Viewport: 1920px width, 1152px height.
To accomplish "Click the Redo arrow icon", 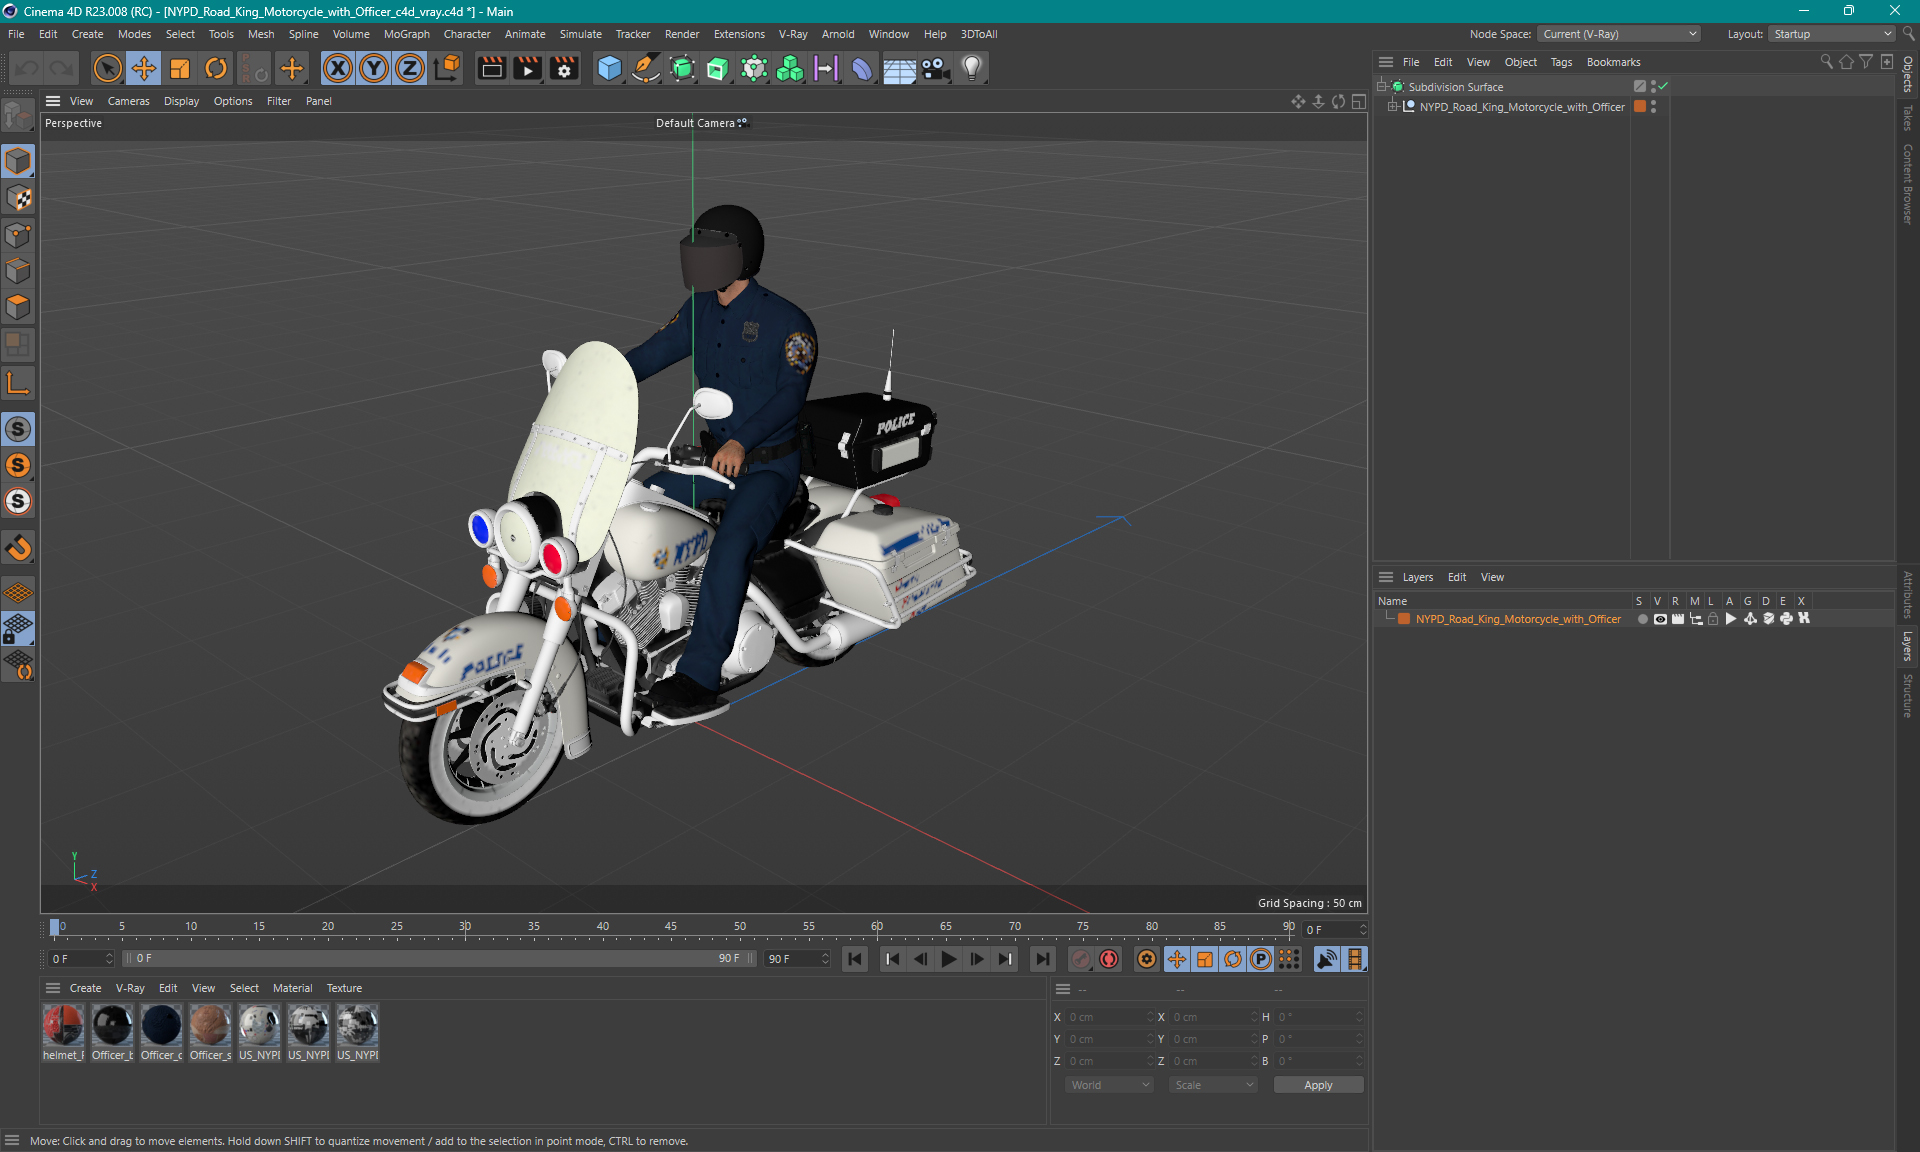I will point(62,68).
